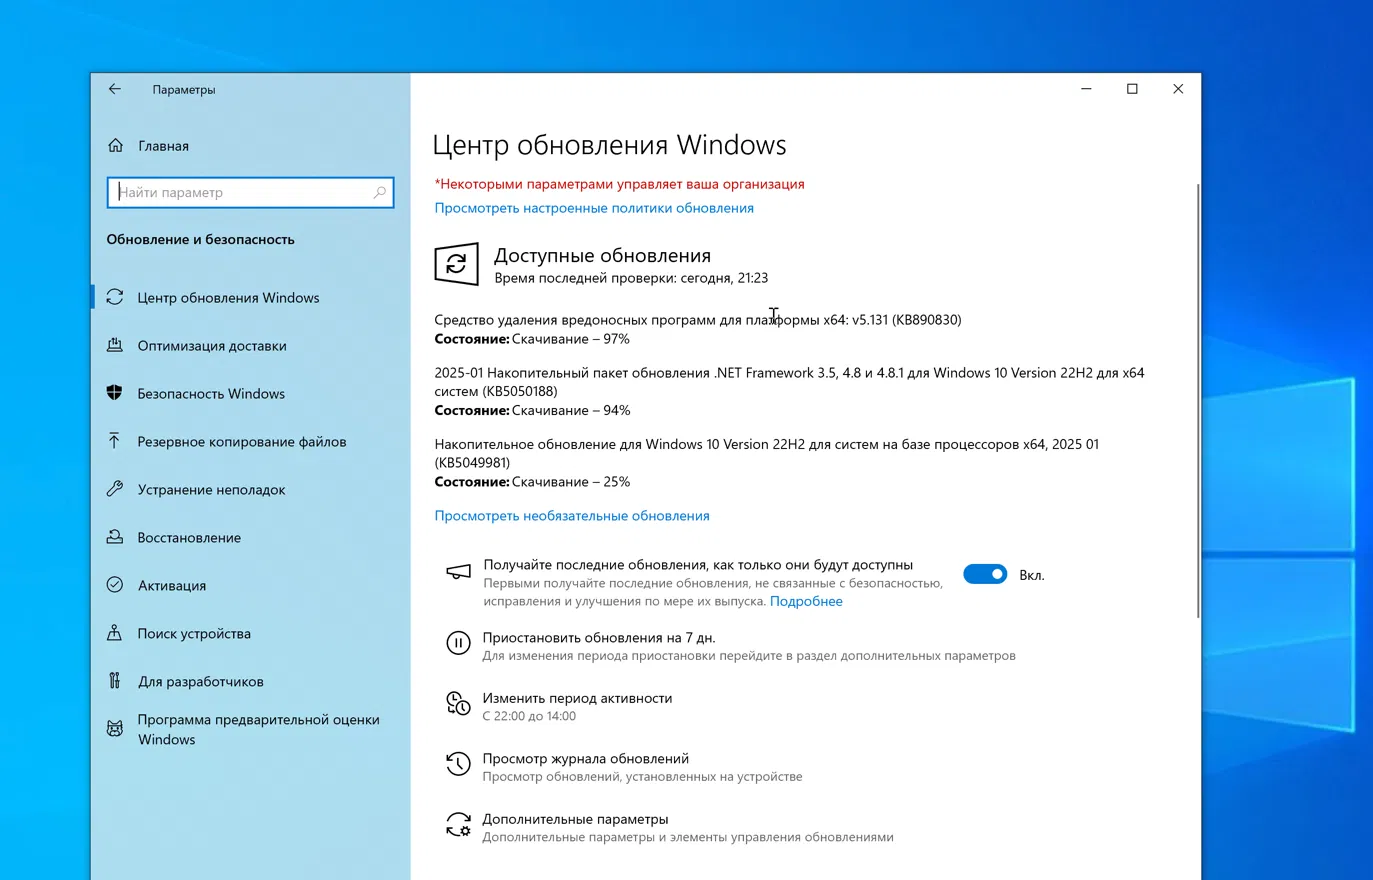The image size is (1373, 880).
Task: Open Восстановление section
Action: [189, 538]
